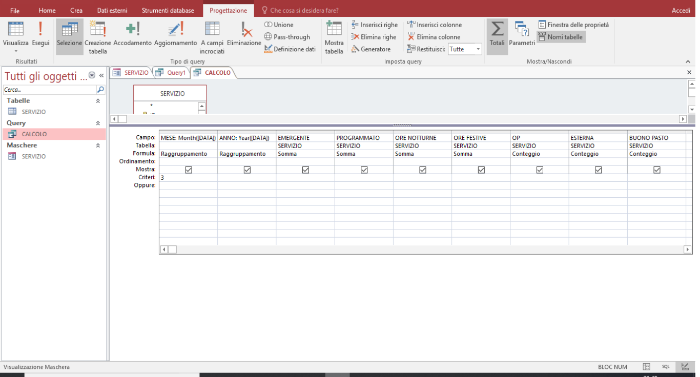Open the Parametri dialog
Image resolution: width=700 pixels, height=377 pixels.
tap(522, 34)
